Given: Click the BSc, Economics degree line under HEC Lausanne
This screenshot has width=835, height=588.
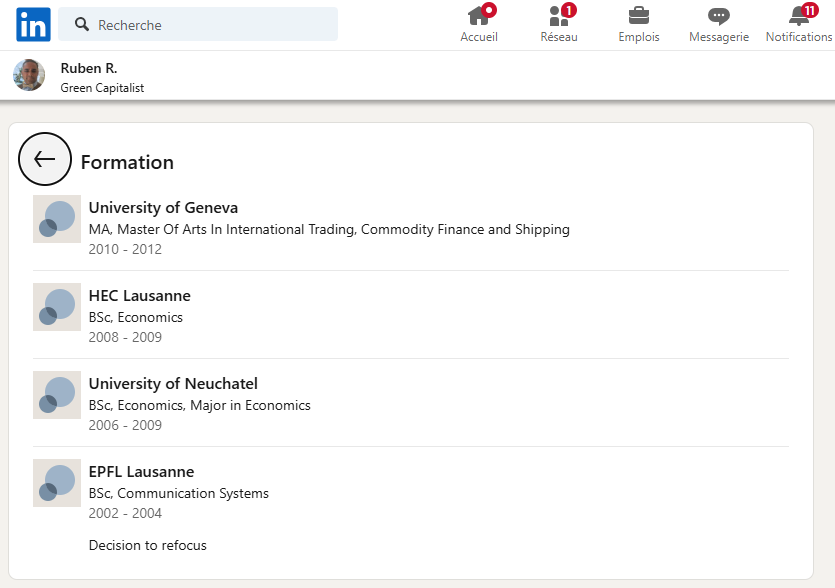Looking at the screenshot, I should point(136,317).
